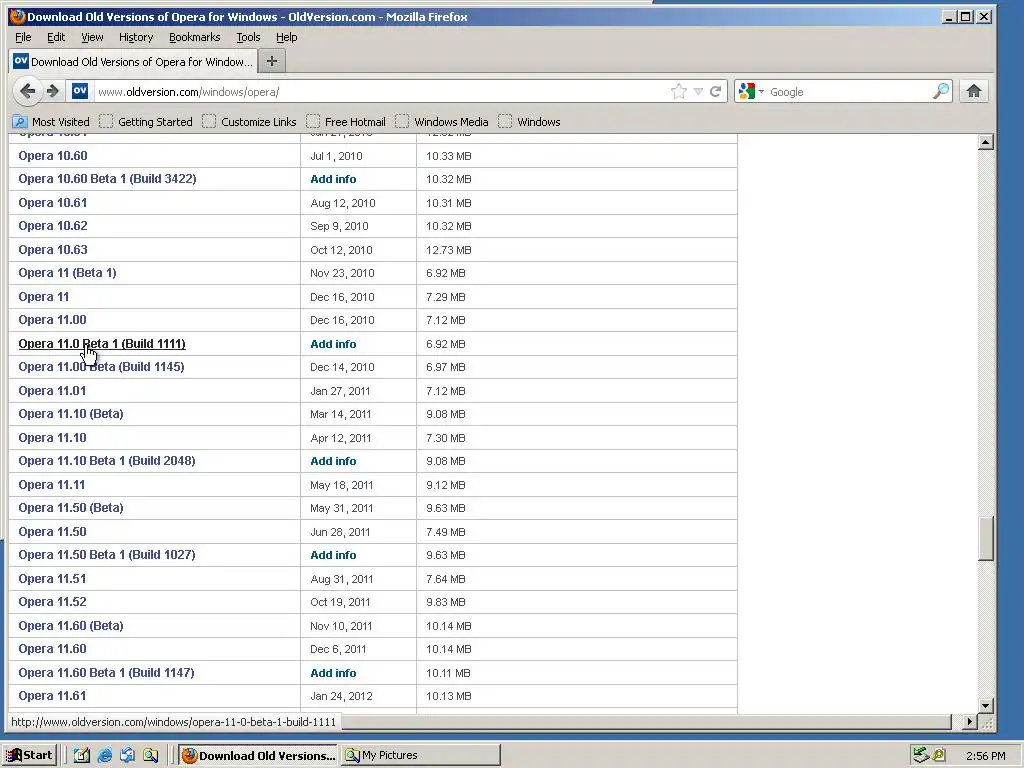The width and height of the screenshot is (1024, 768).
Task: Click the vertical scrollbar thumb
Action: tap(986, 538)
